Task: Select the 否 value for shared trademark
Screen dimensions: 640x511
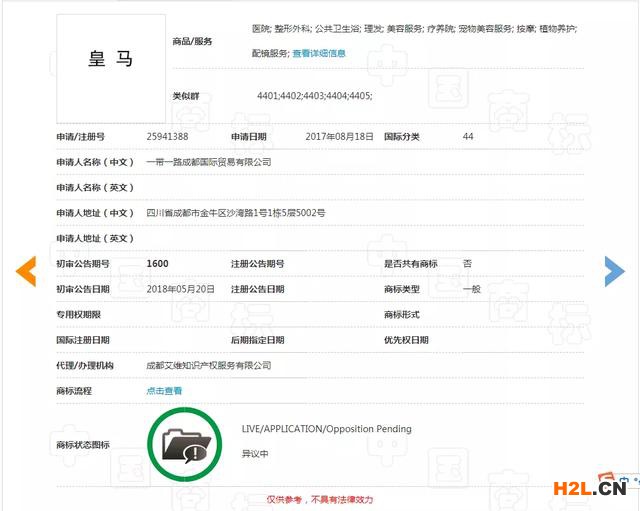Action: point(467,264)
